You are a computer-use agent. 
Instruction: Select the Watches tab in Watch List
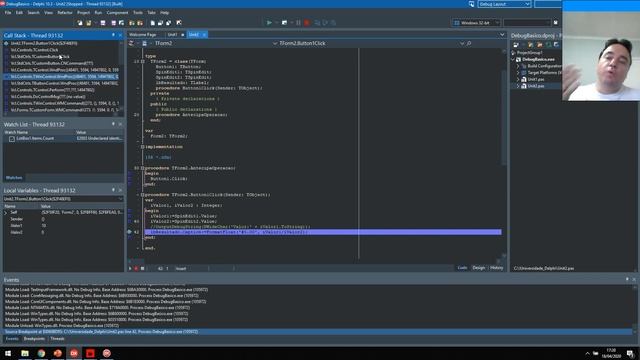14,178
